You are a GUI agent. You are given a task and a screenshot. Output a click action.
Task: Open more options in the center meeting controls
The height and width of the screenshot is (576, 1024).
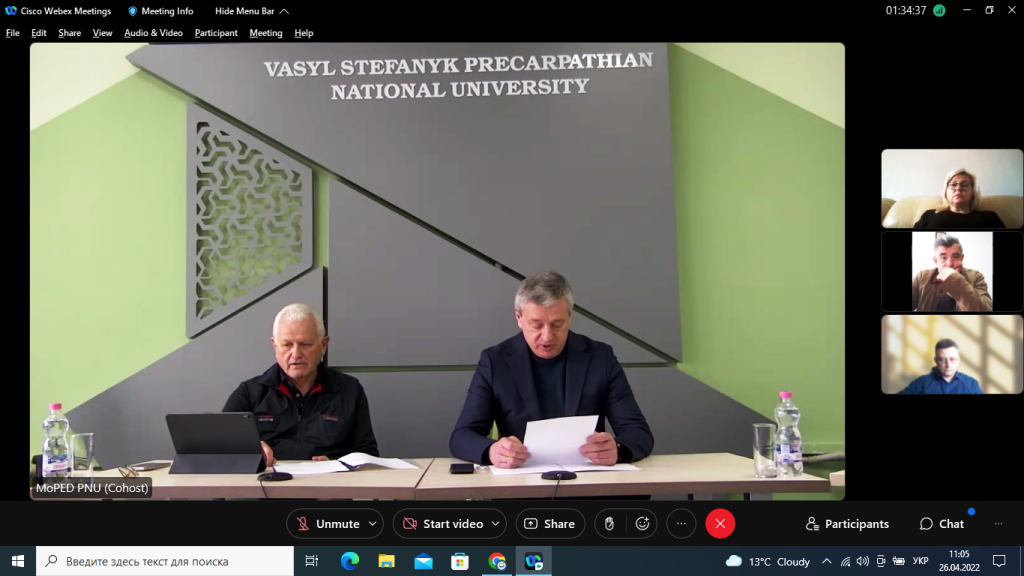(x=681, y=524)
